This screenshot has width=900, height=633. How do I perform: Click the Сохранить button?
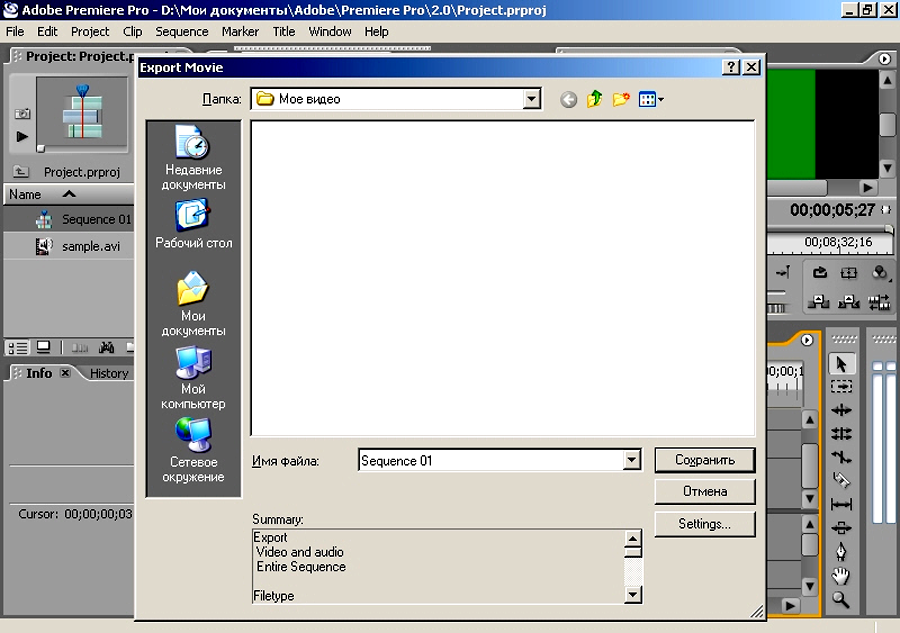pyautogui.click(x=705, y=460)
